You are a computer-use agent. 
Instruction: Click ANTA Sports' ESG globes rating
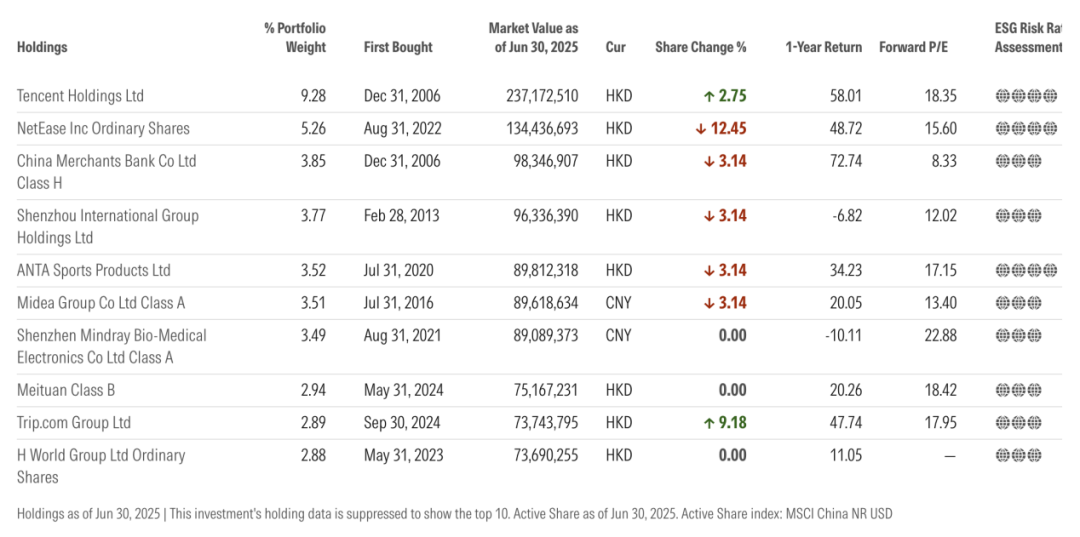[1026, 270]
